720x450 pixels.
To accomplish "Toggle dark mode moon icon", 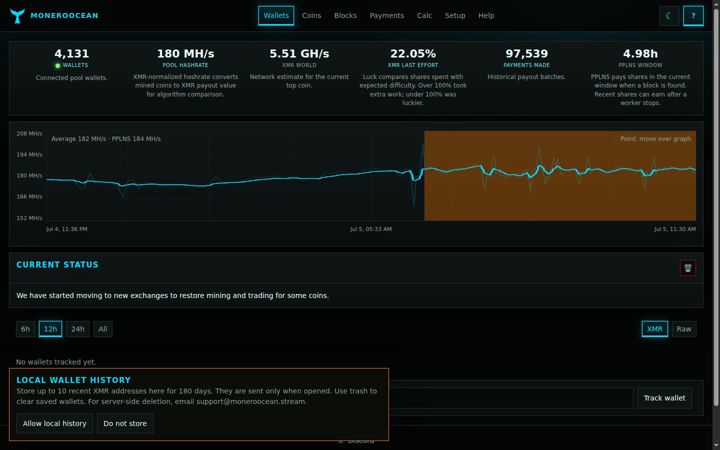I will 669,16.
